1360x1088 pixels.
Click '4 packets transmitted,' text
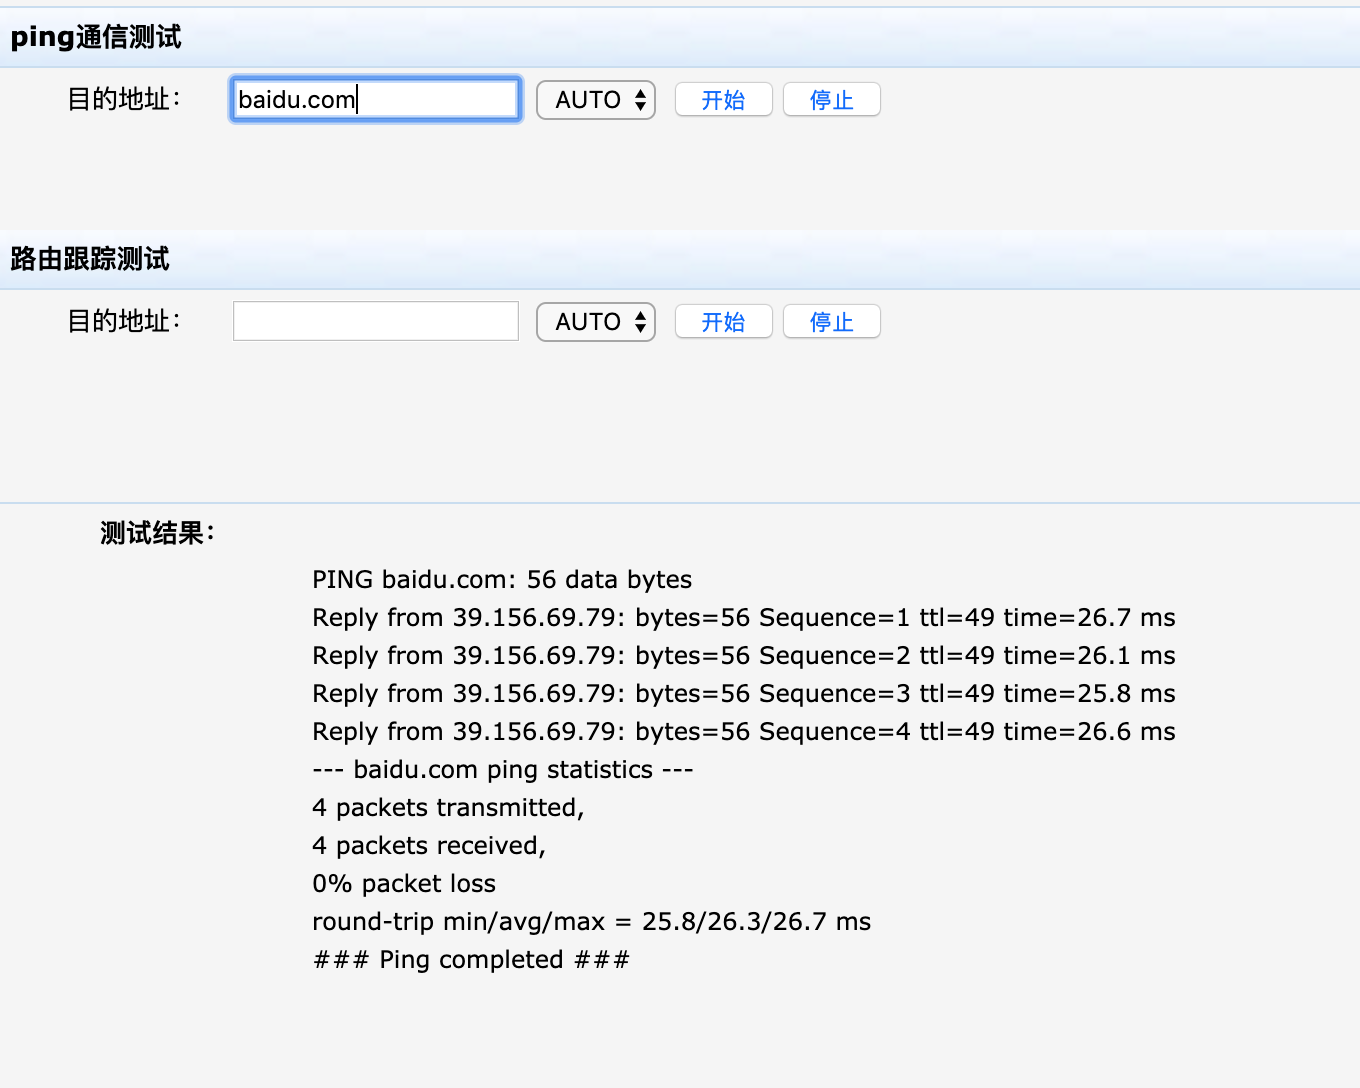coord(448,808)
